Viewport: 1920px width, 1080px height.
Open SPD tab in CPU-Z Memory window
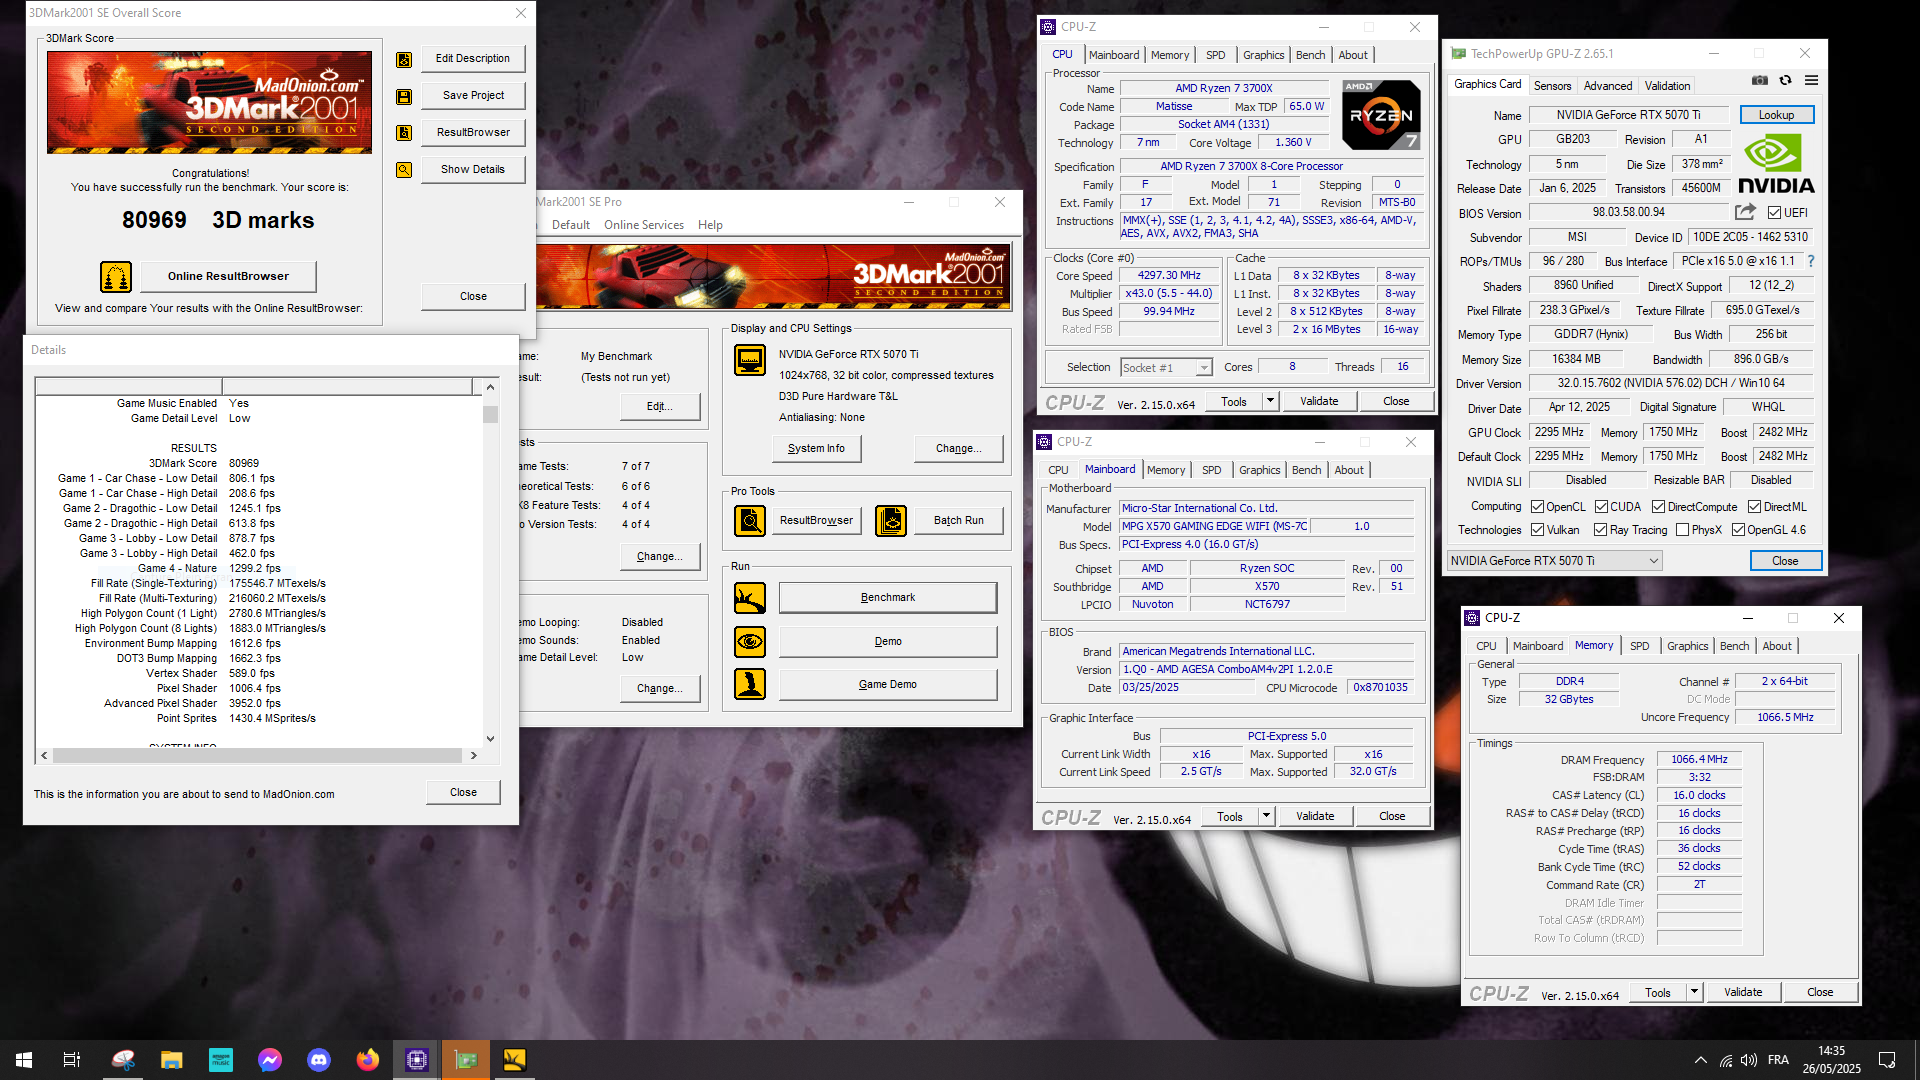click(1639, 646)
